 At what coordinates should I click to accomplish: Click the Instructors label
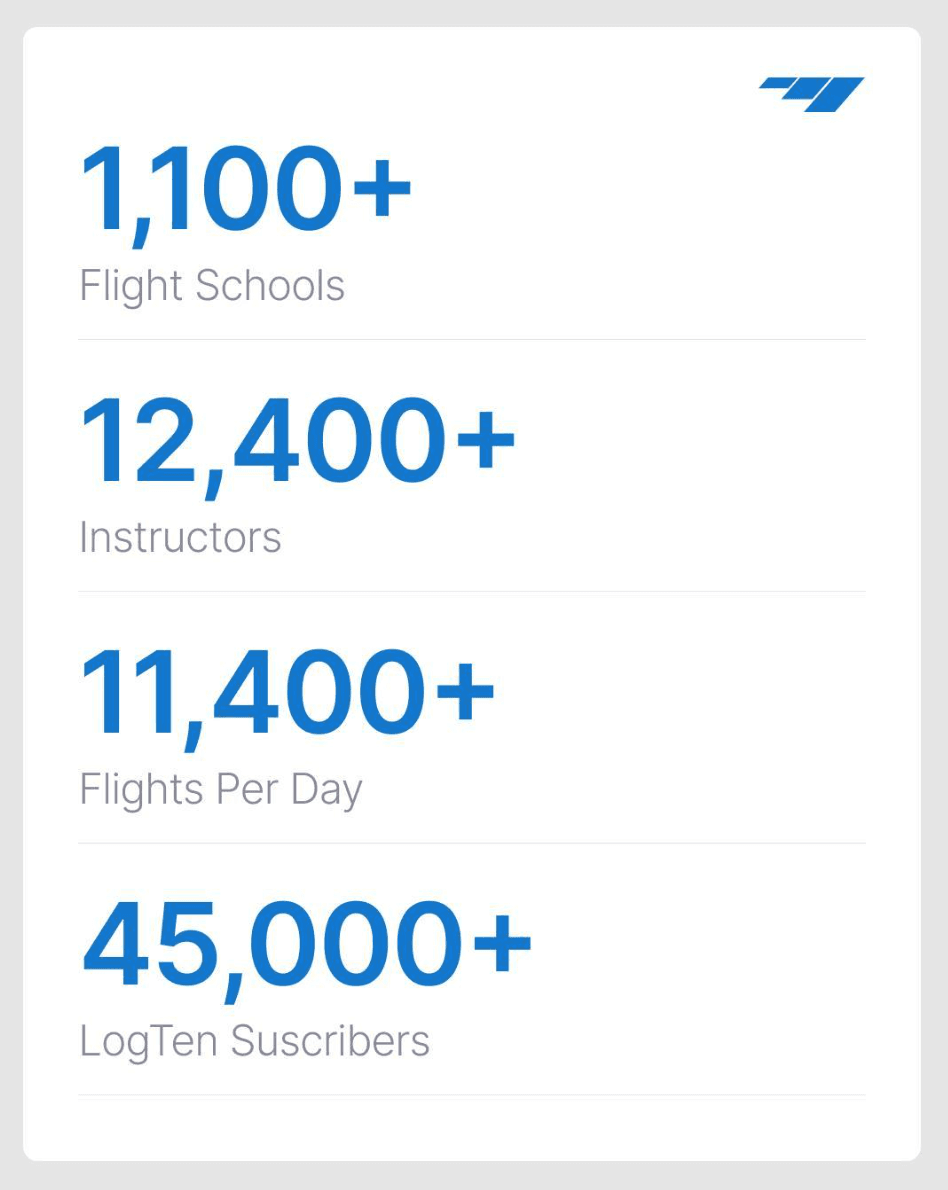(x=180, y=538)
